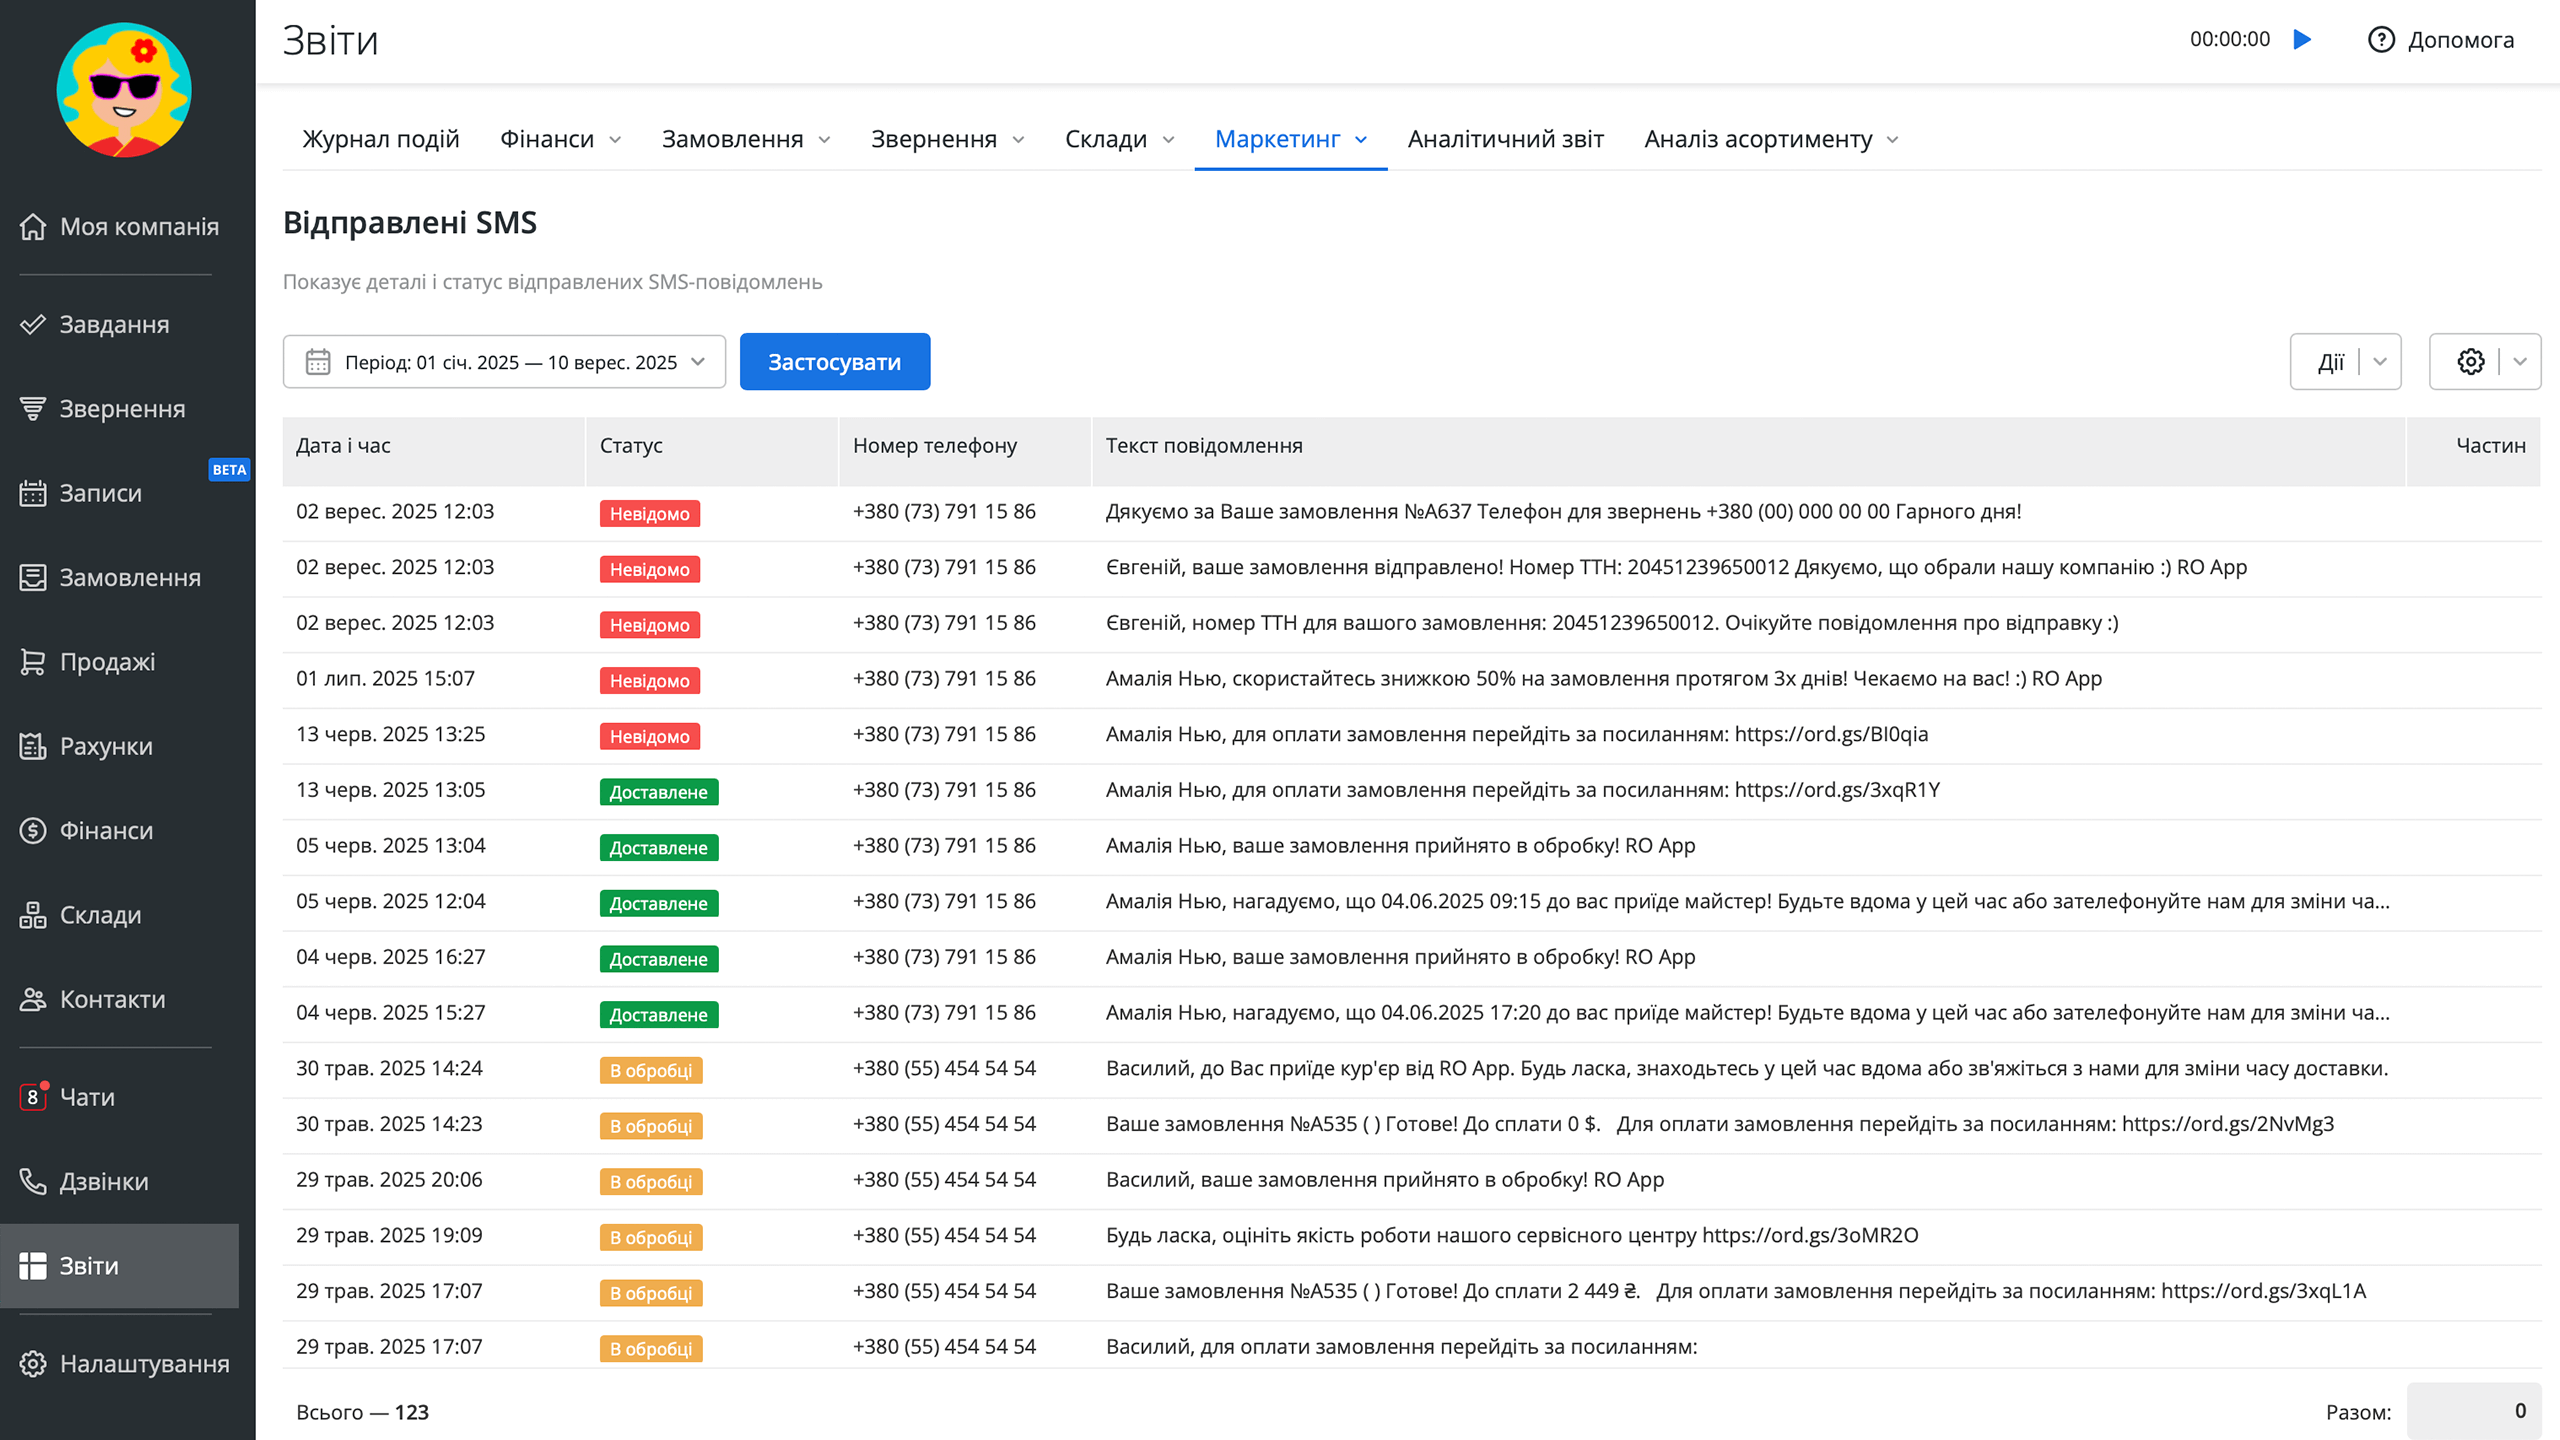
Task: Click the company avatar logo
Action: [x=124, y=90]
